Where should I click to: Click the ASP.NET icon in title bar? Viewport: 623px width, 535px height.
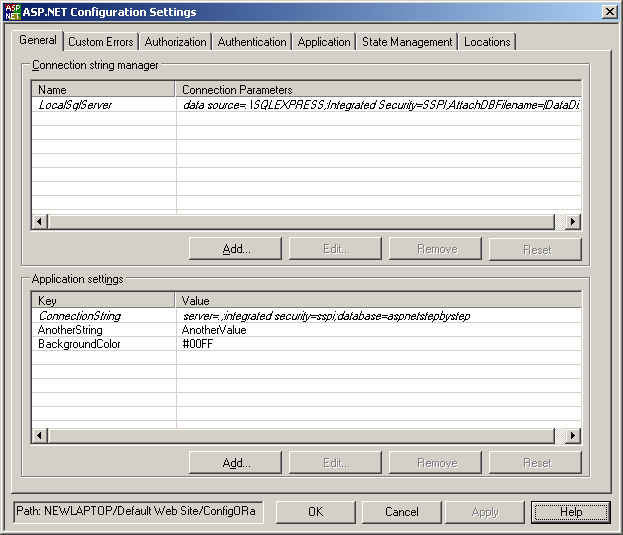[12, 12]
